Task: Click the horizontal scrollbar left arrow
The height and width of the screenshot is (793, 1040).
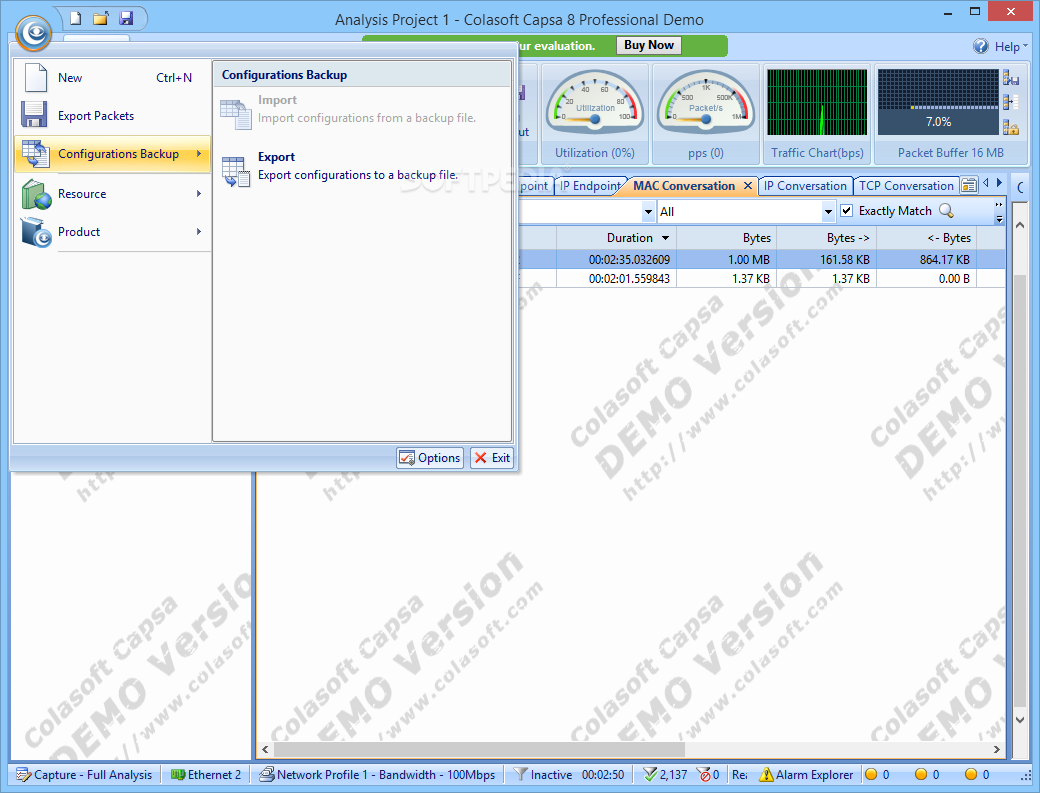Action: pyautogui.click(x=265, y=749)
